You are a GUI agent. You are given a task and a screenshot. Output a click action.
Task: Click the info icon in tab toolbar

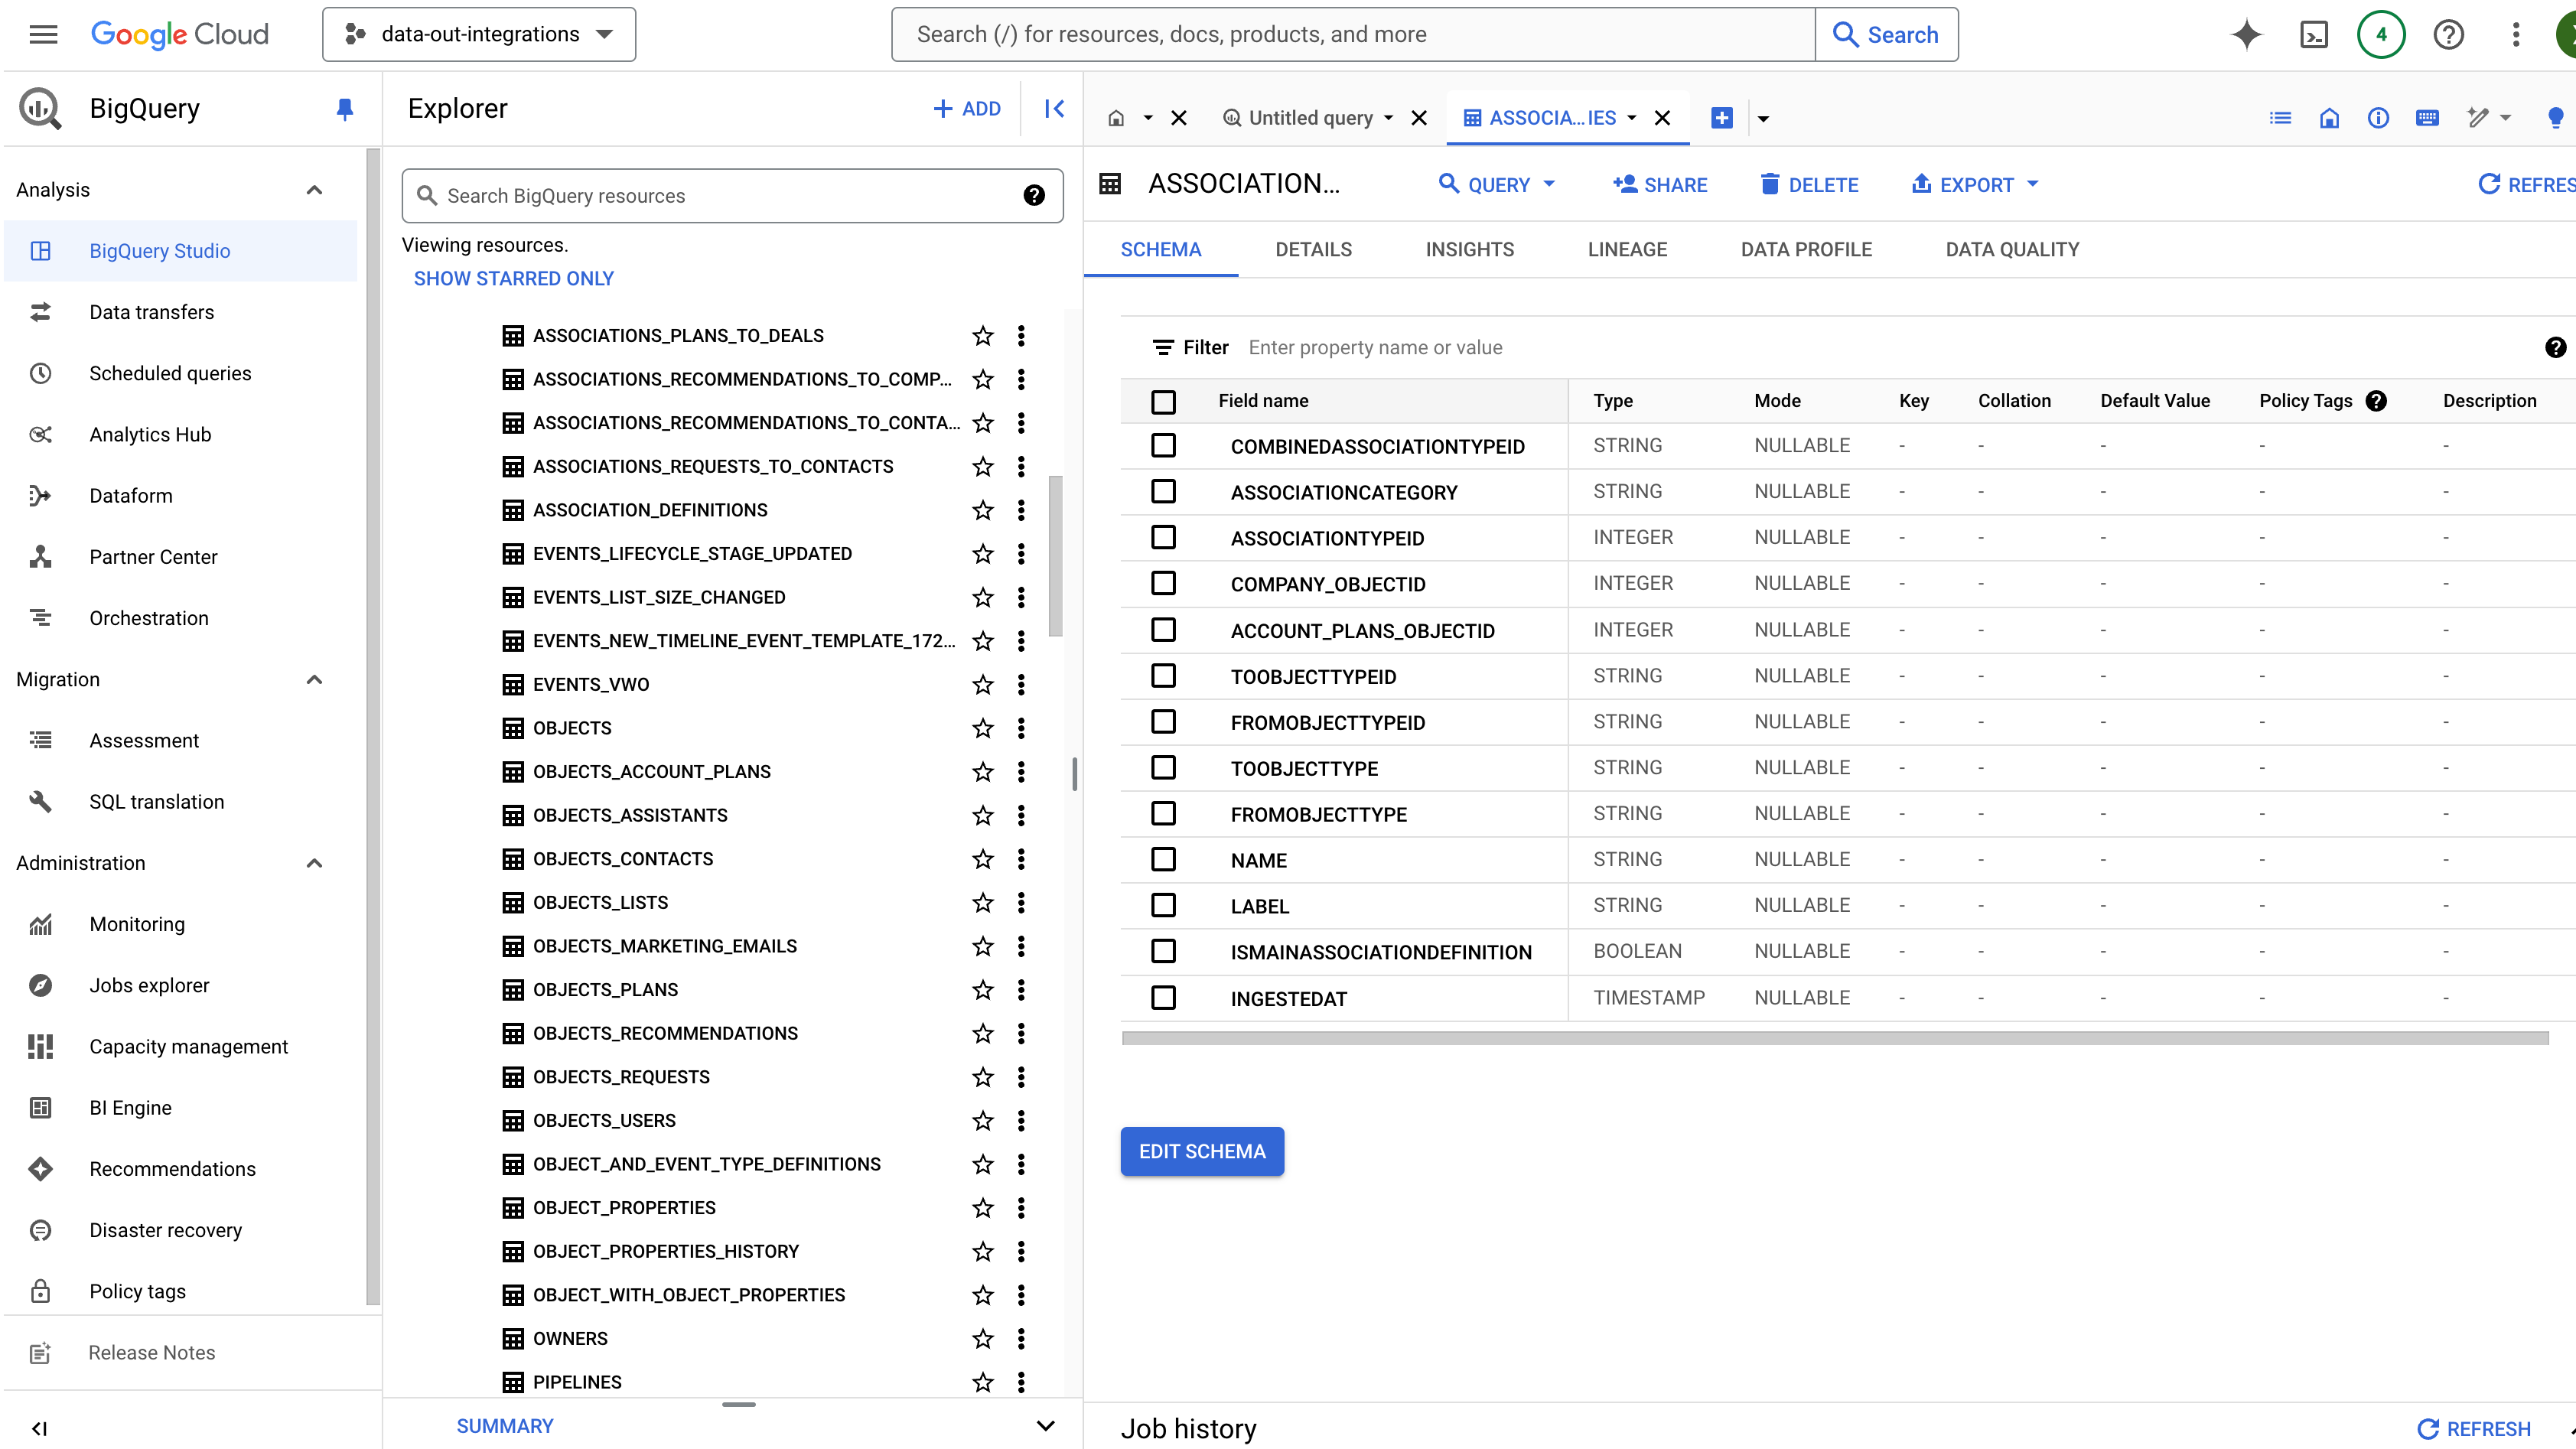(x=2378, y=118)
